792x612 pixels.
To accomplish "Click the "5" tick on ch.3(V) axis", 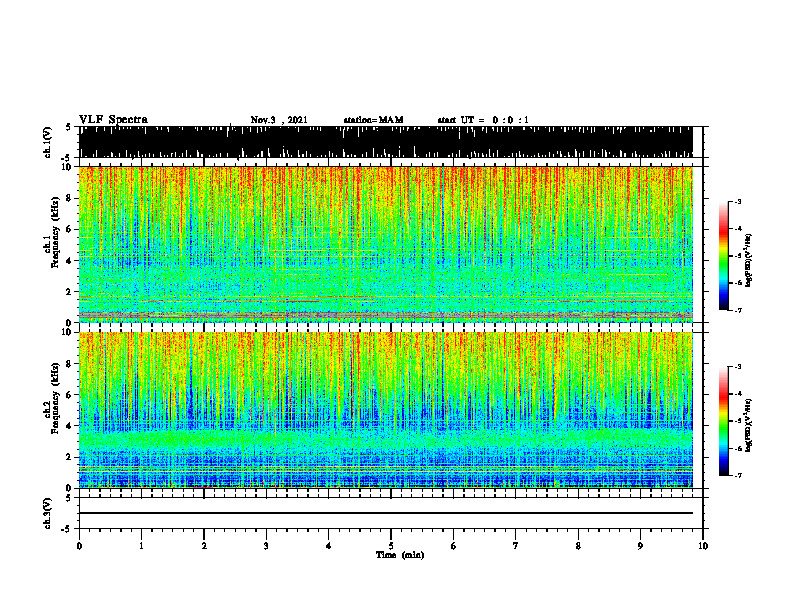I will point(68,497).
